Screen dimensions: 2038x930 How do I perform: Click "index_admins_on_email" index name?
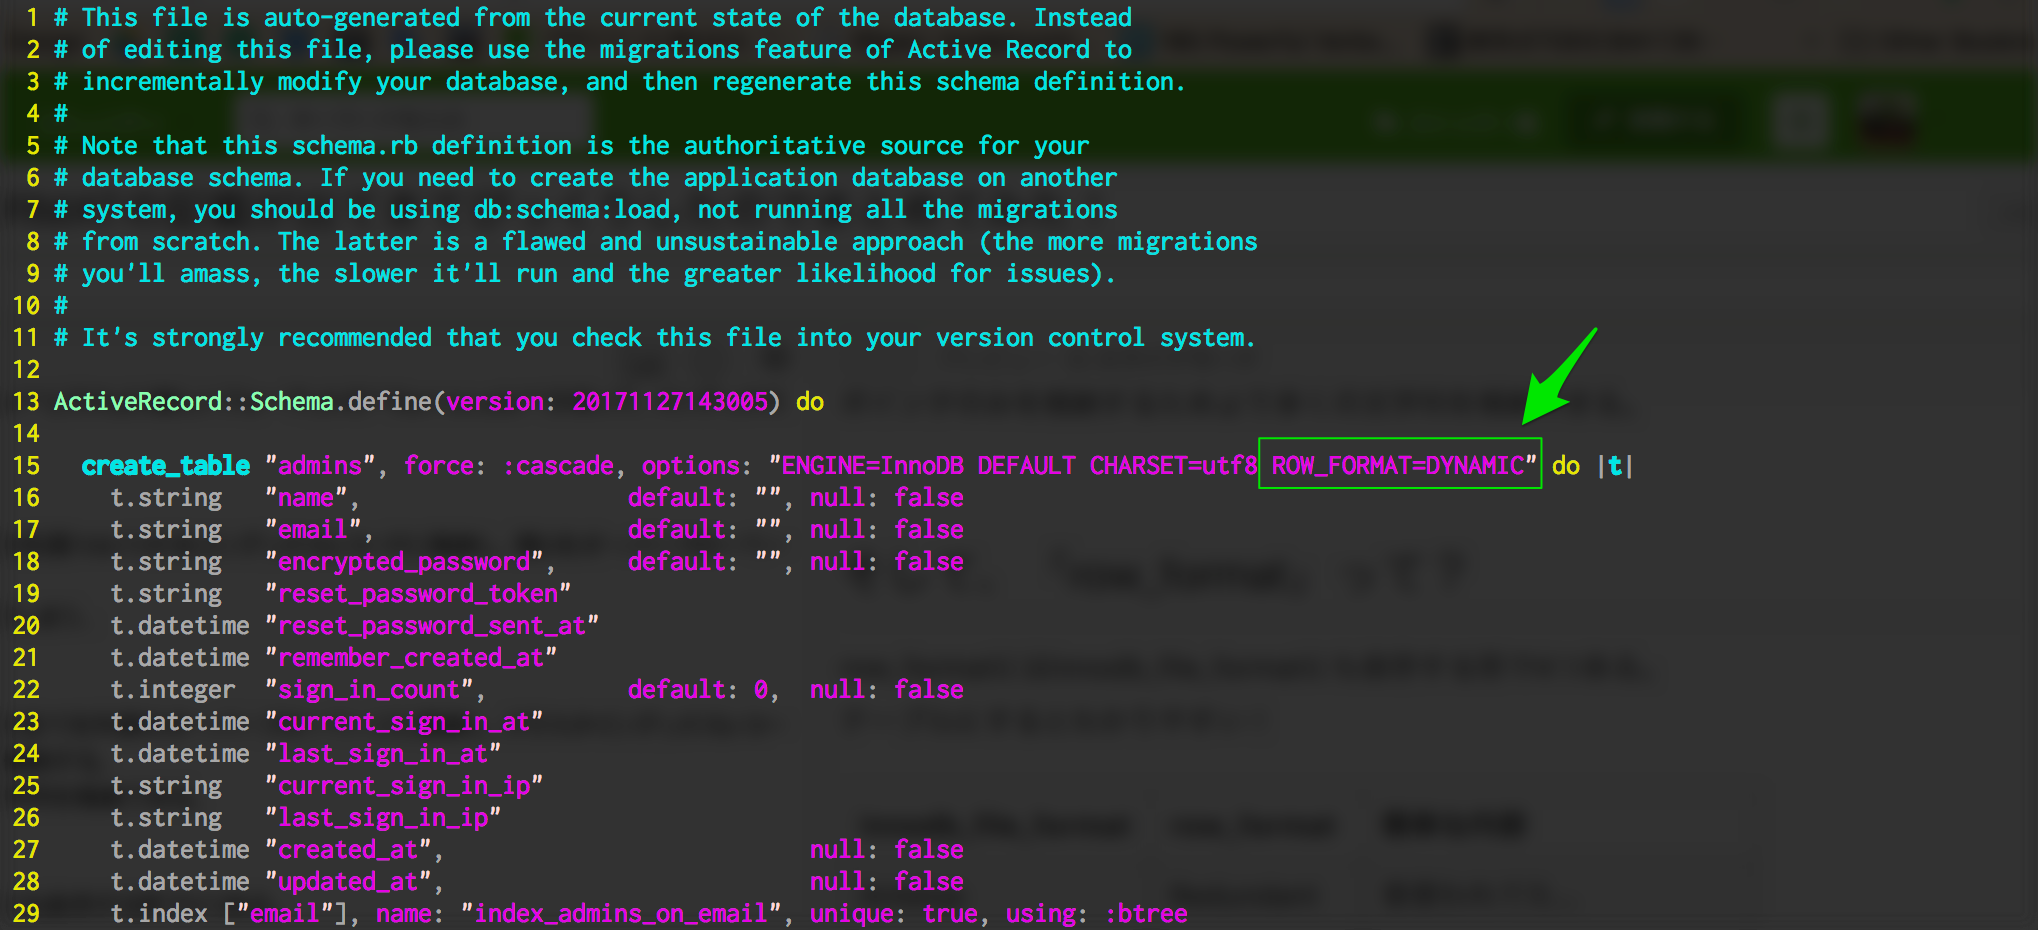(621, 914)
